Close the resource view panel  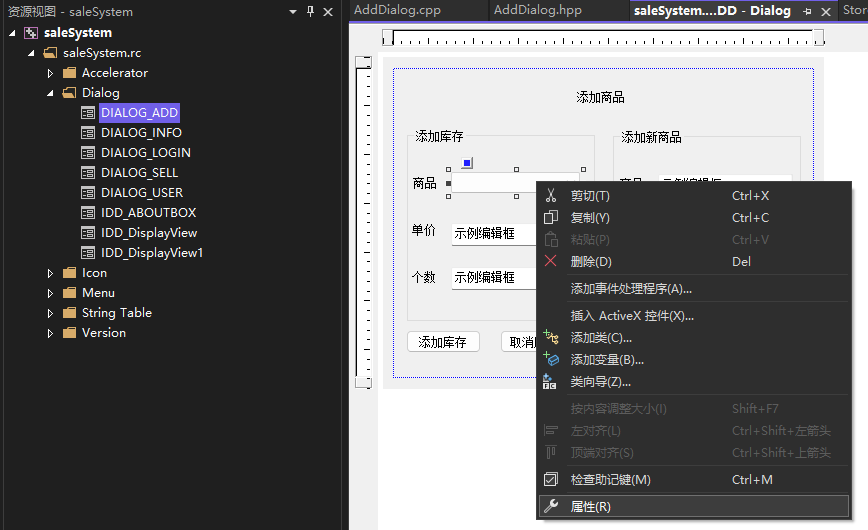pos(328,12)
